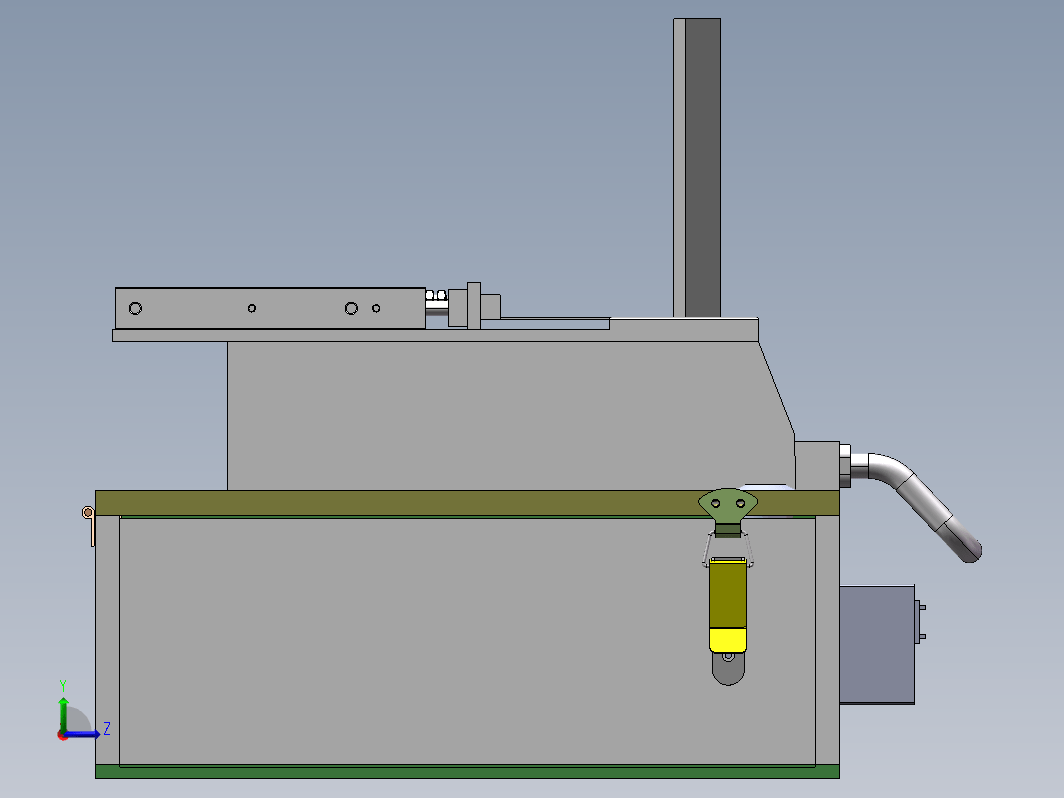This screenshot has height=798, width=1064.
Task: Click the red origin ball of the view triad
Action: (62, 735)
